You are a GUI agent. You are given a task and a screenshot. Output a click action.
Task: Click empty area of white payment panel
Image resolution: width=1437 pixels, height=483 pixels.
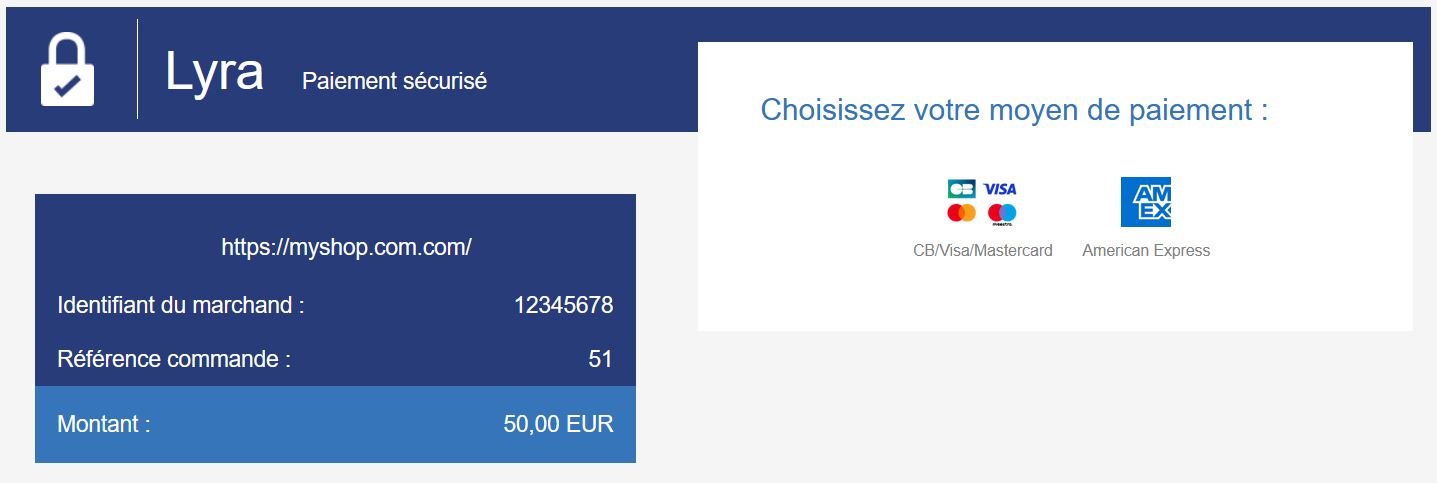point(1055,295)
